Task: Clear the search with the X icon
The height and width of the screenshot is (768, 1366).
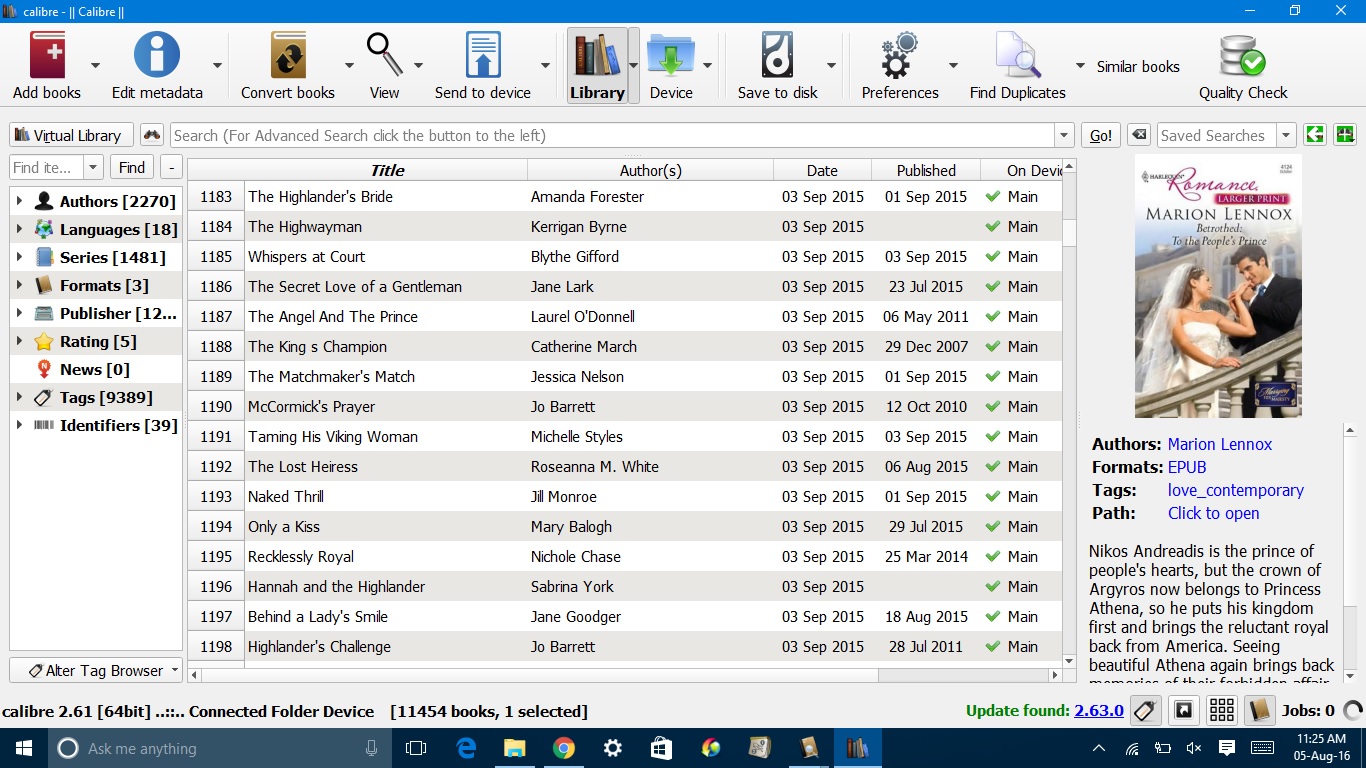Action: 1138,135
